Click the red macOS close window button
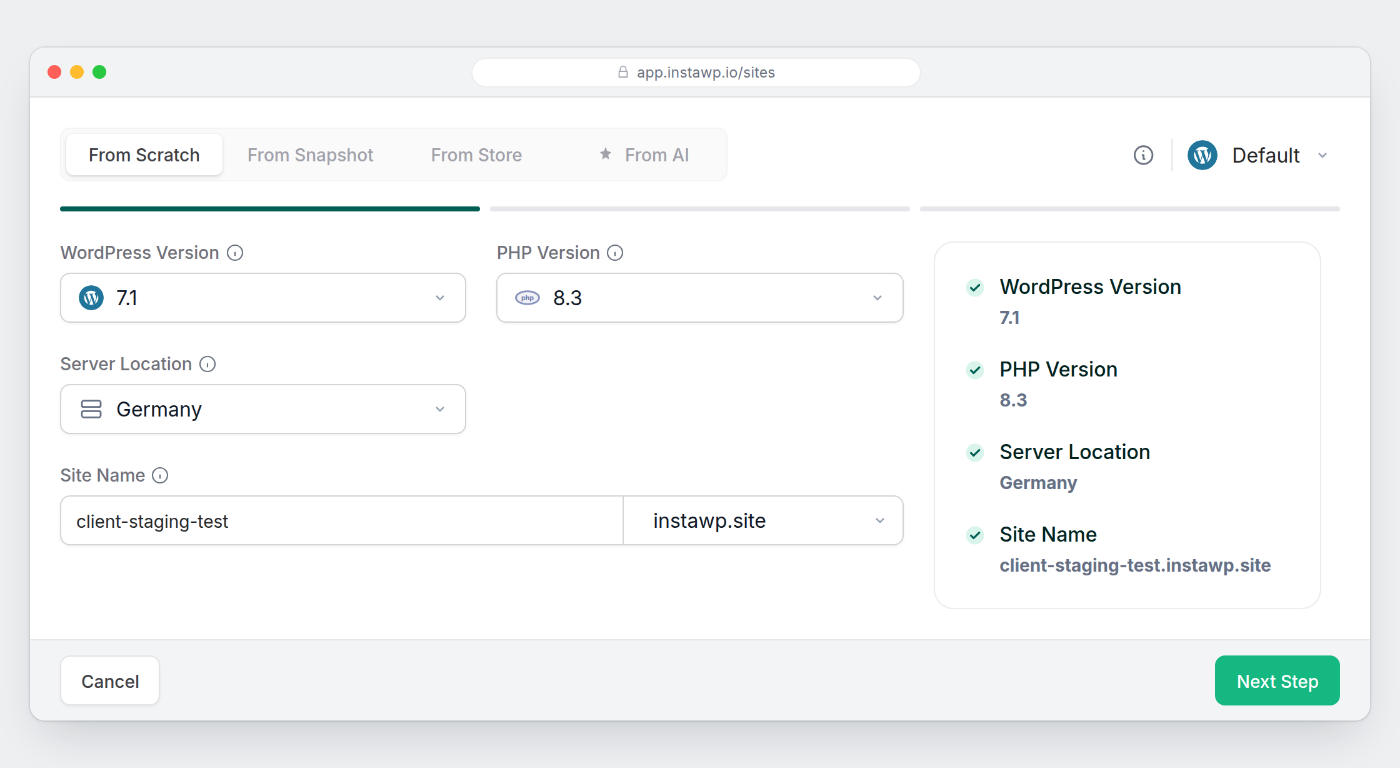 (x=54, y=72)
